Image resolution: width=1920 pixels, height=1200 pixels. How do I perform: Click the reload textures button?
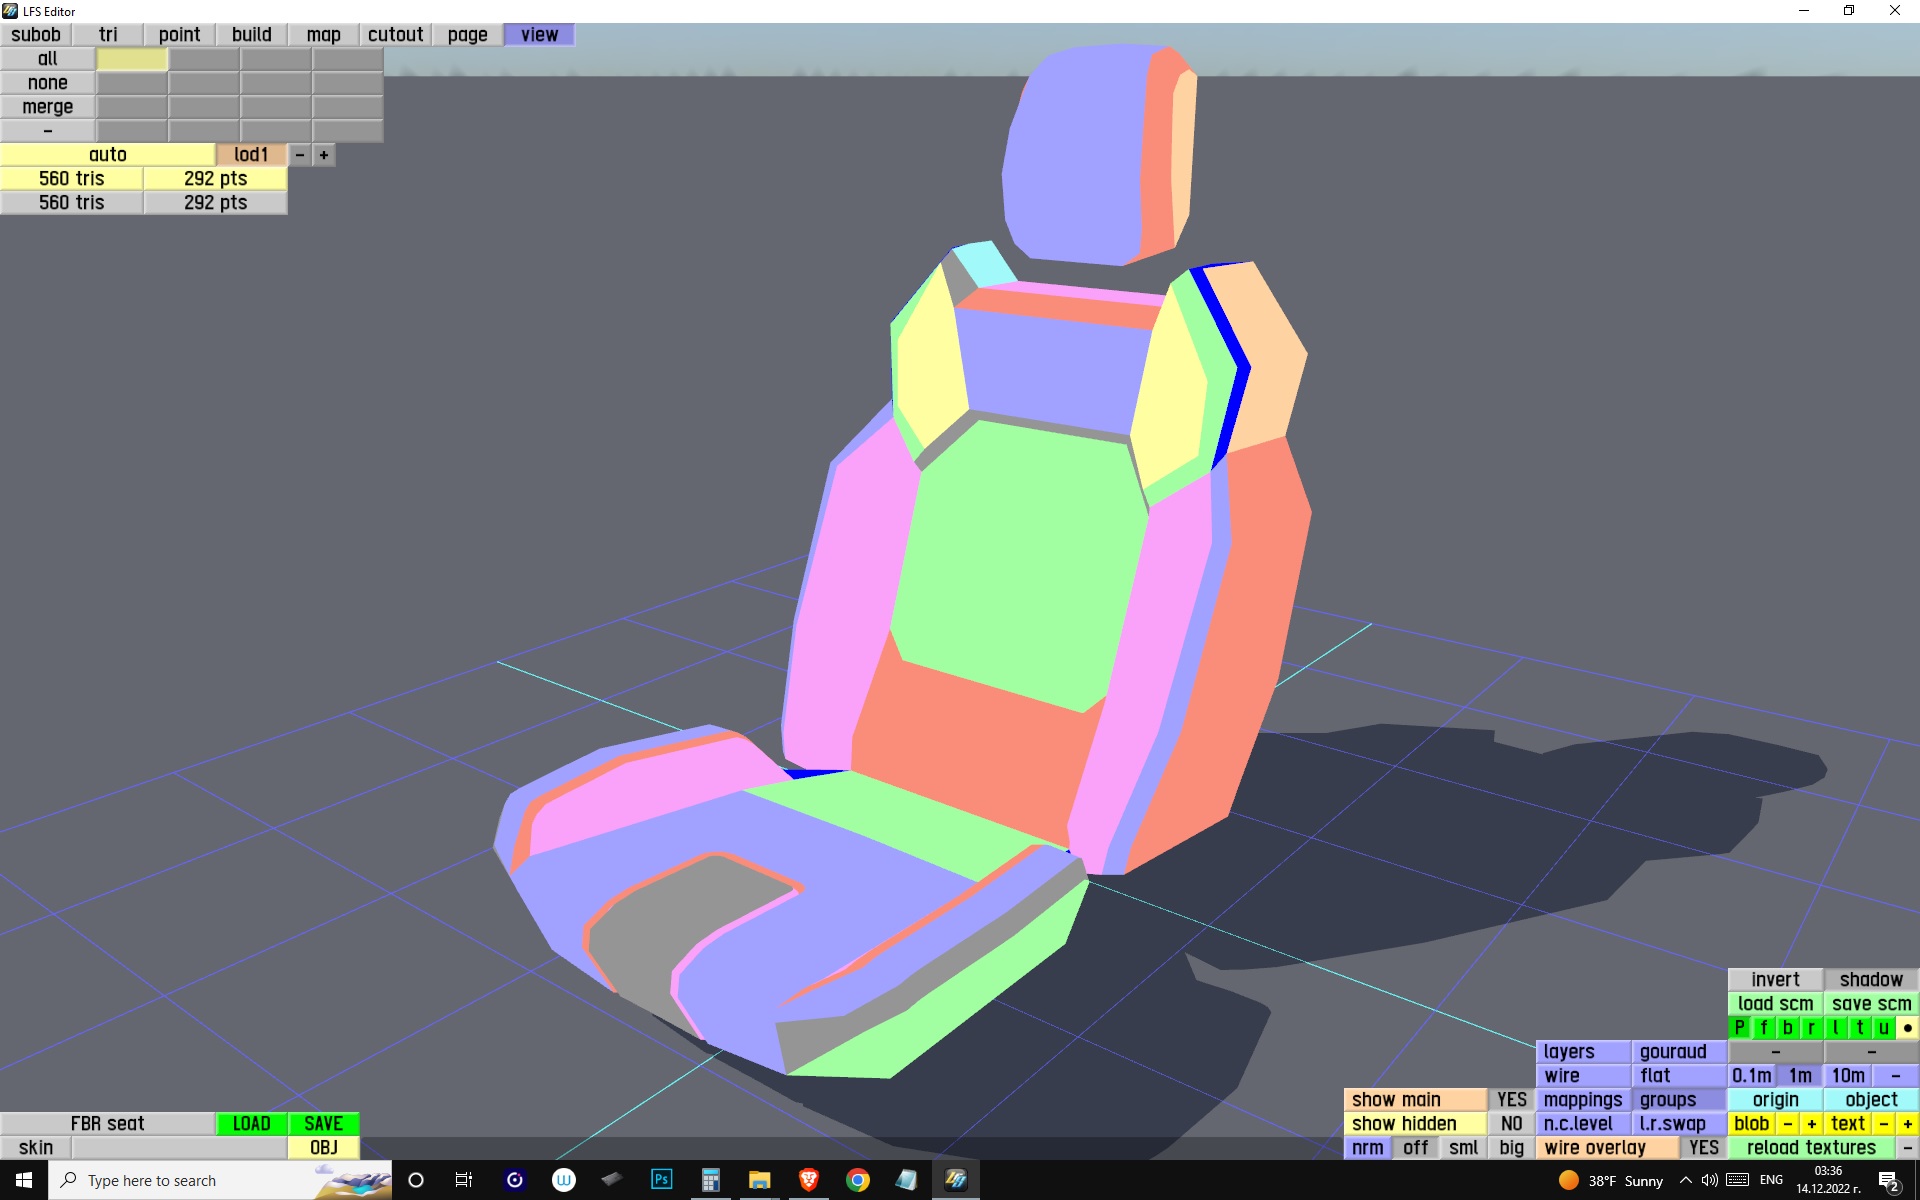pos(1810,1148)
